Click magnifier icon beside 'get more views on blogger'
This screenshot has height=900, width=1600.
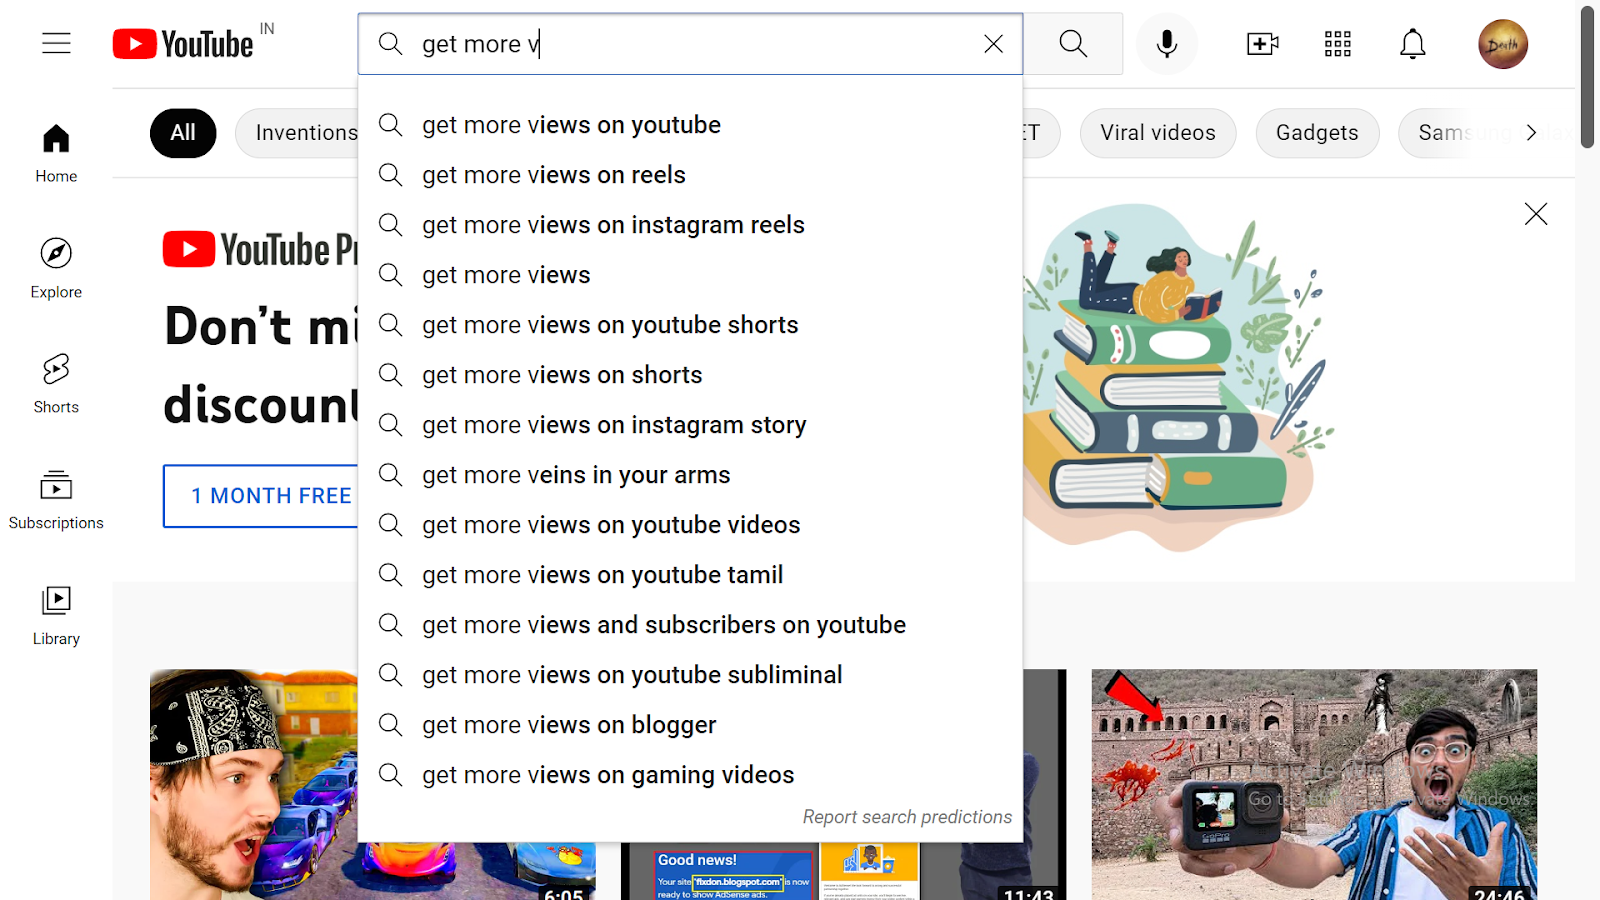pyautogui.click(x=390, y=725)
